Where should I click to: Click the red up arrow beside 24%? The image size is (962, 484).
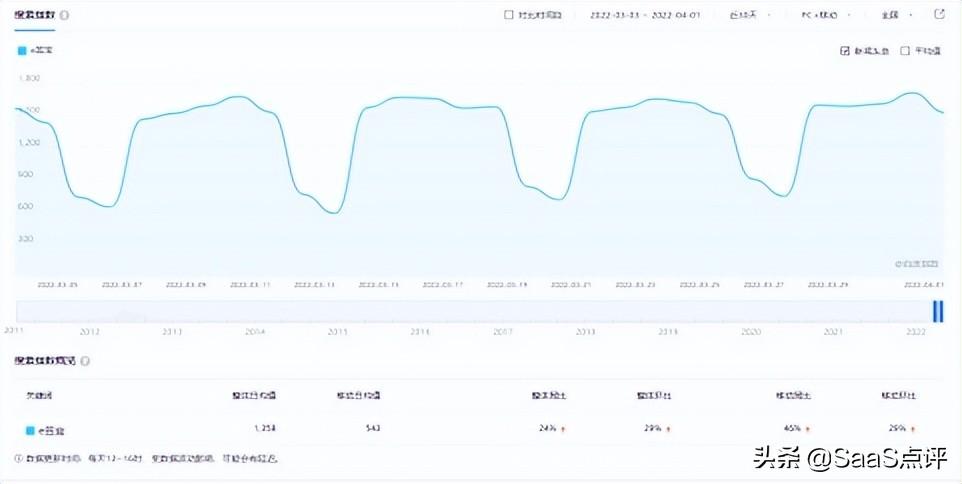click(563, 429)
